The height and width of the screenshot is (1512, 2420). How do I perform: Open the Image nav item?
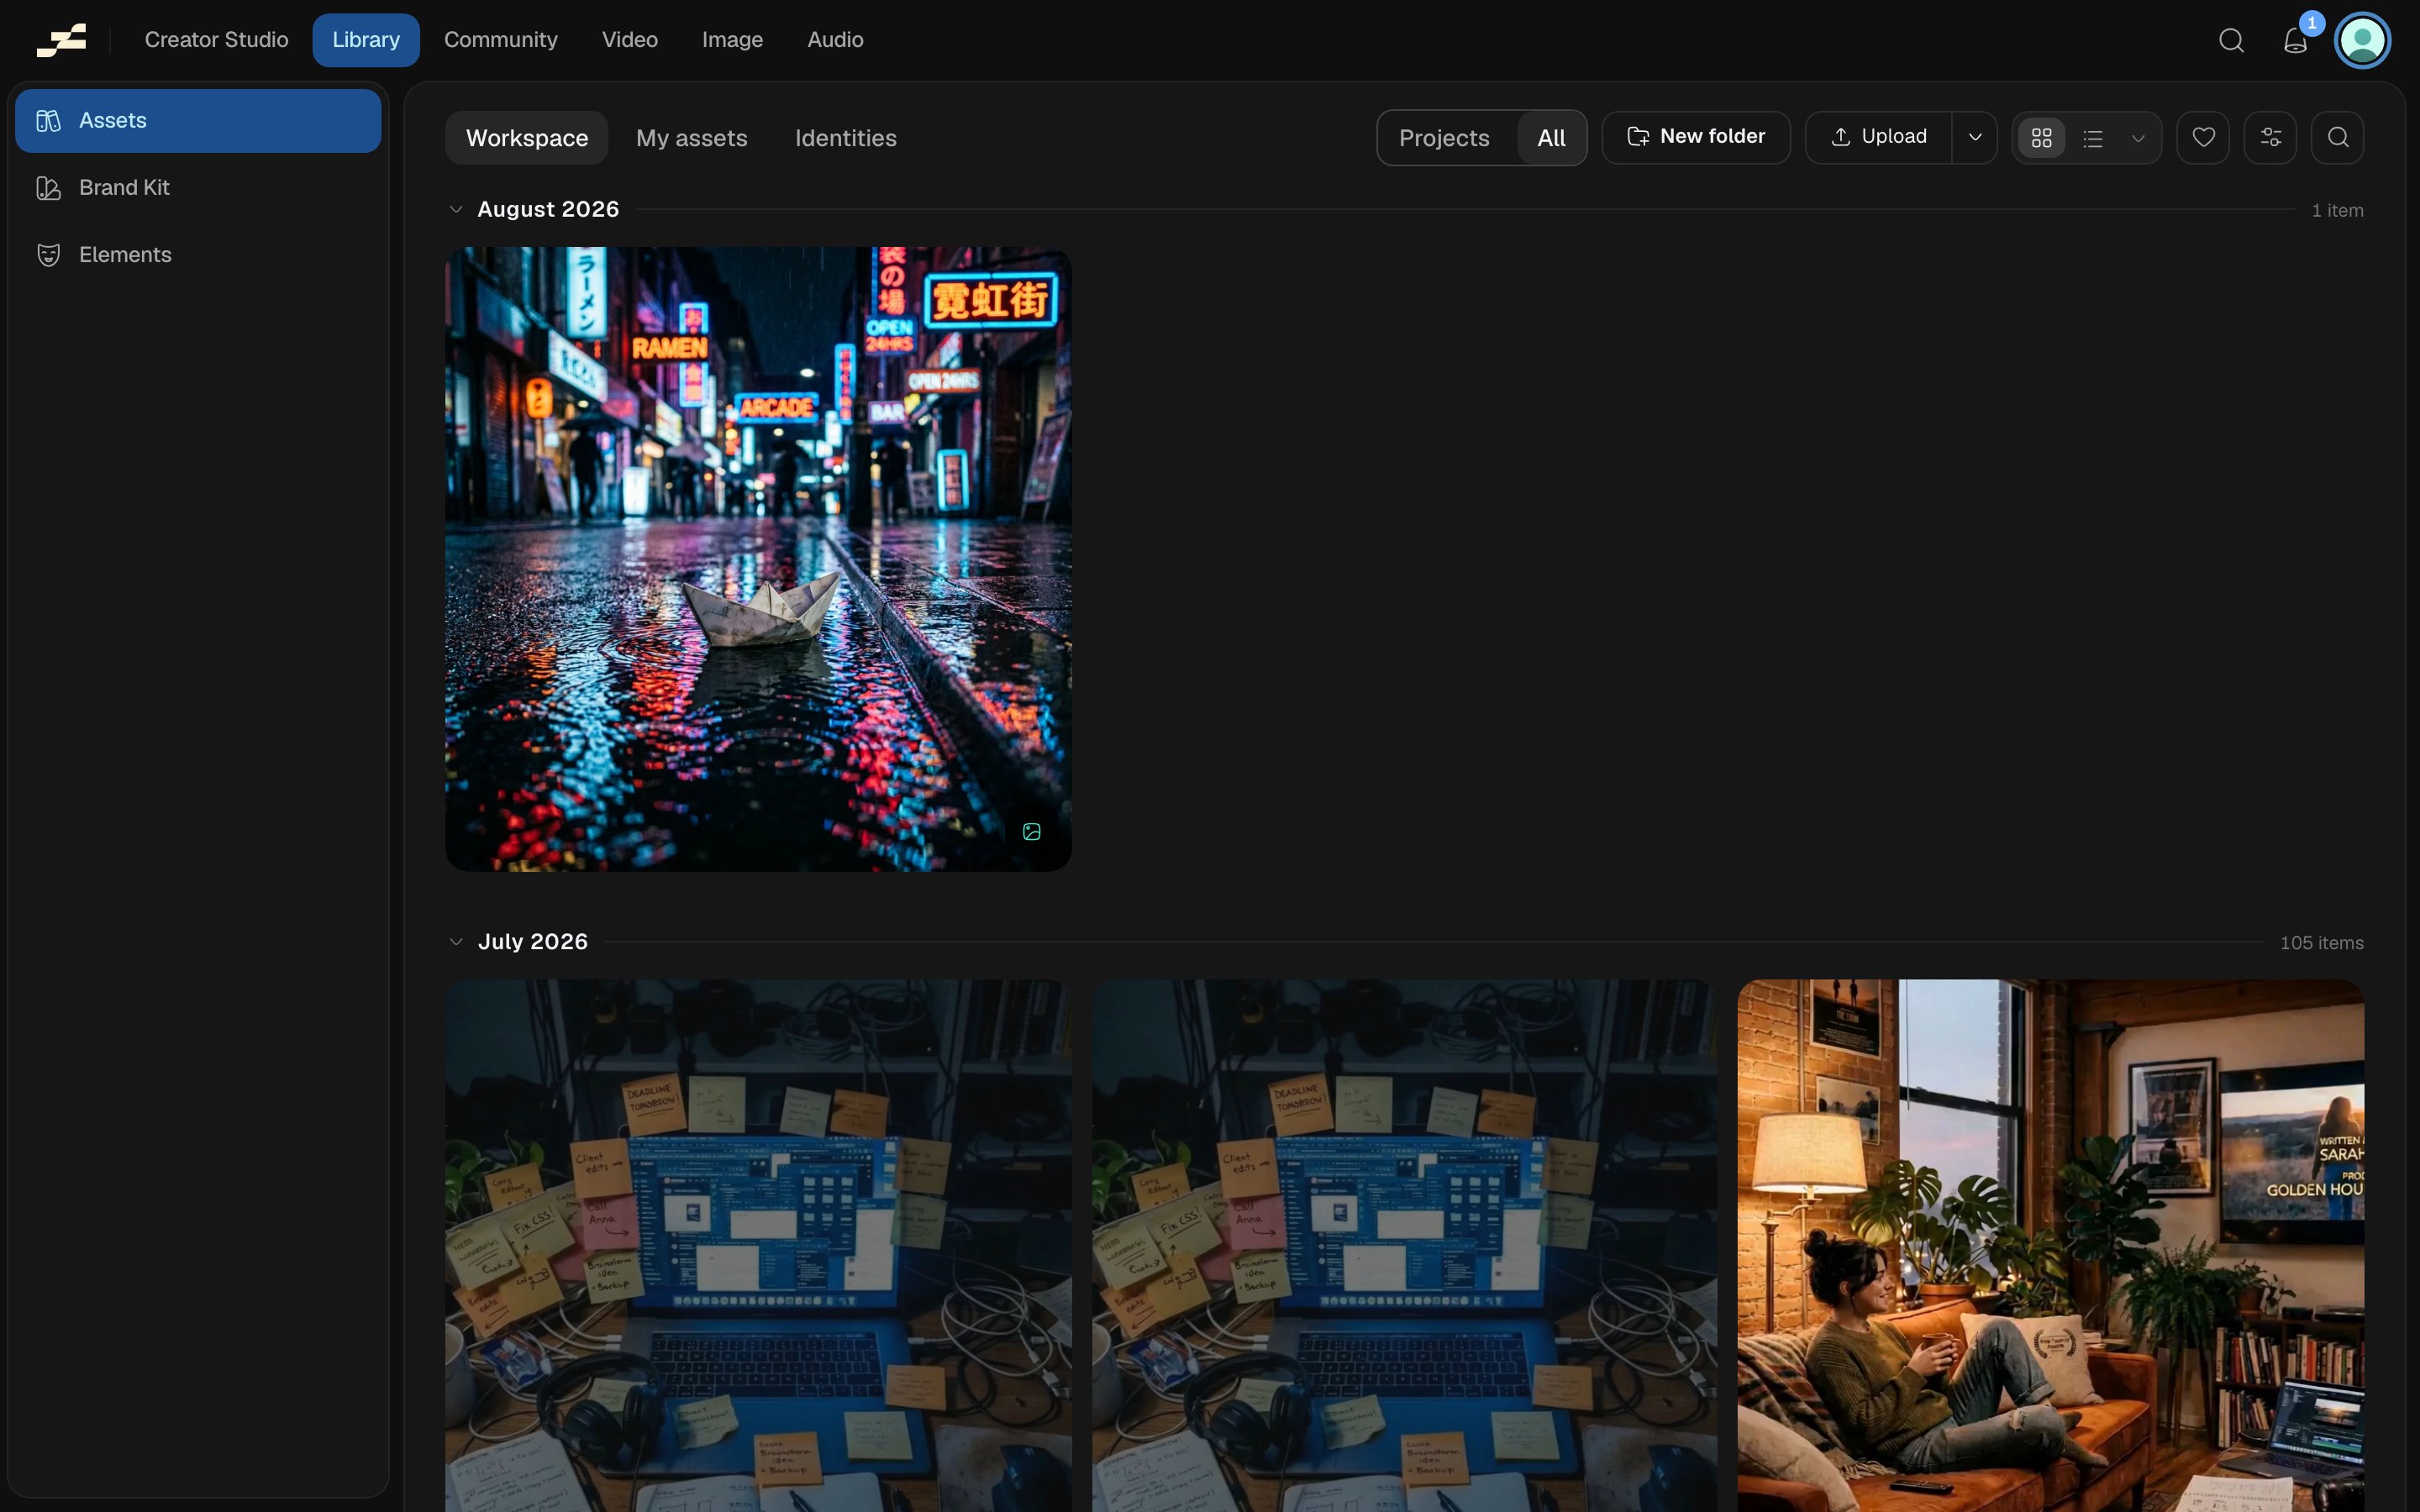[x=732, y=40]
